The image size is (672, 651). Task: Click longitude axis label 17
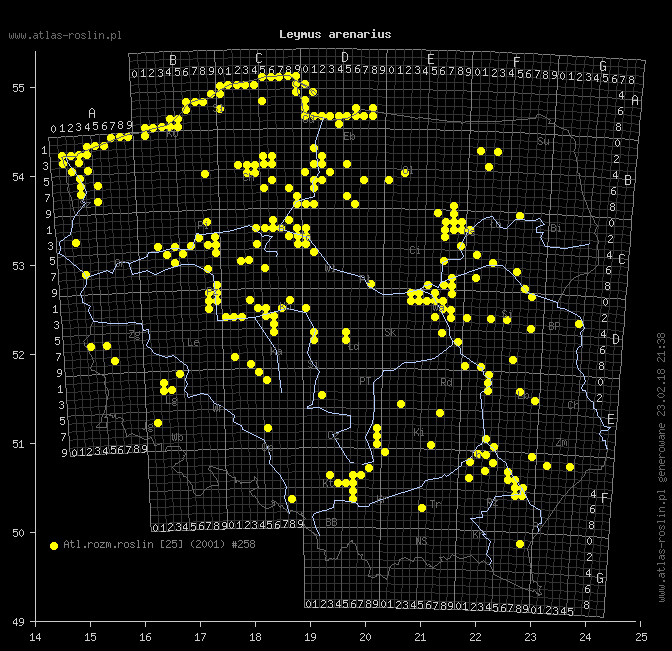pyautogui.click(x=200, y=637)
